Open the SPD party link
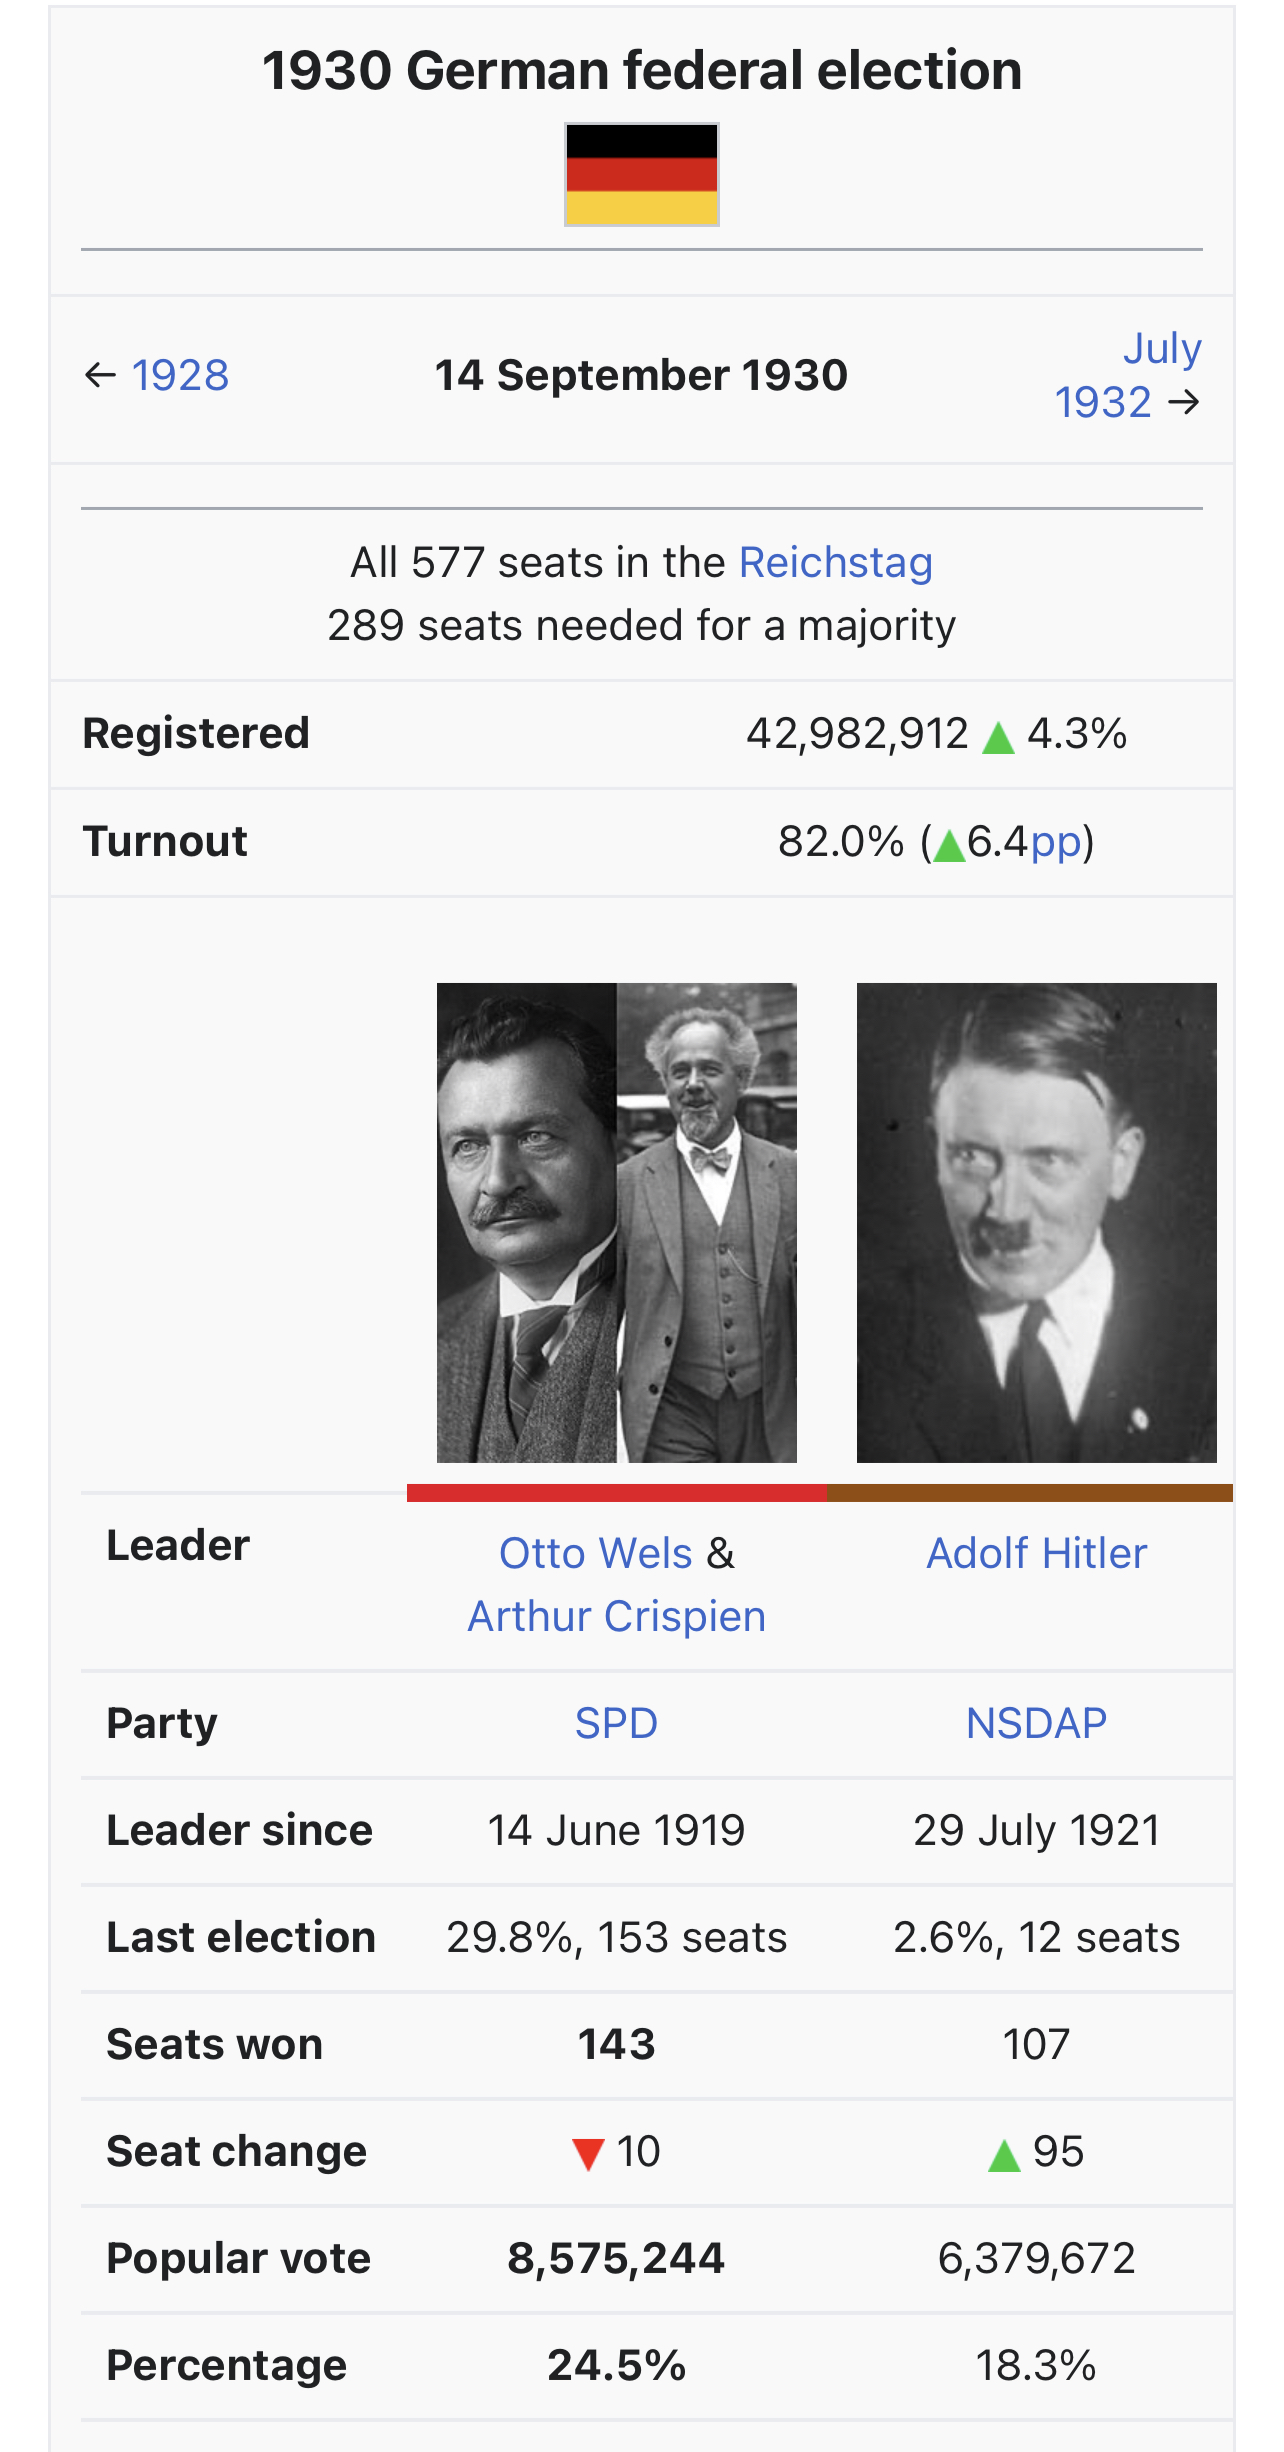 616,1724
